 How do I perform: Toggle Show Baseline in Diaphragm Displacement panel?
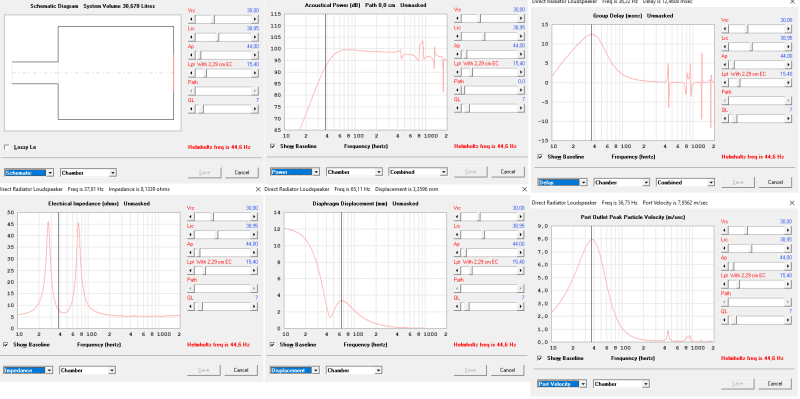[x=272, y=344]
